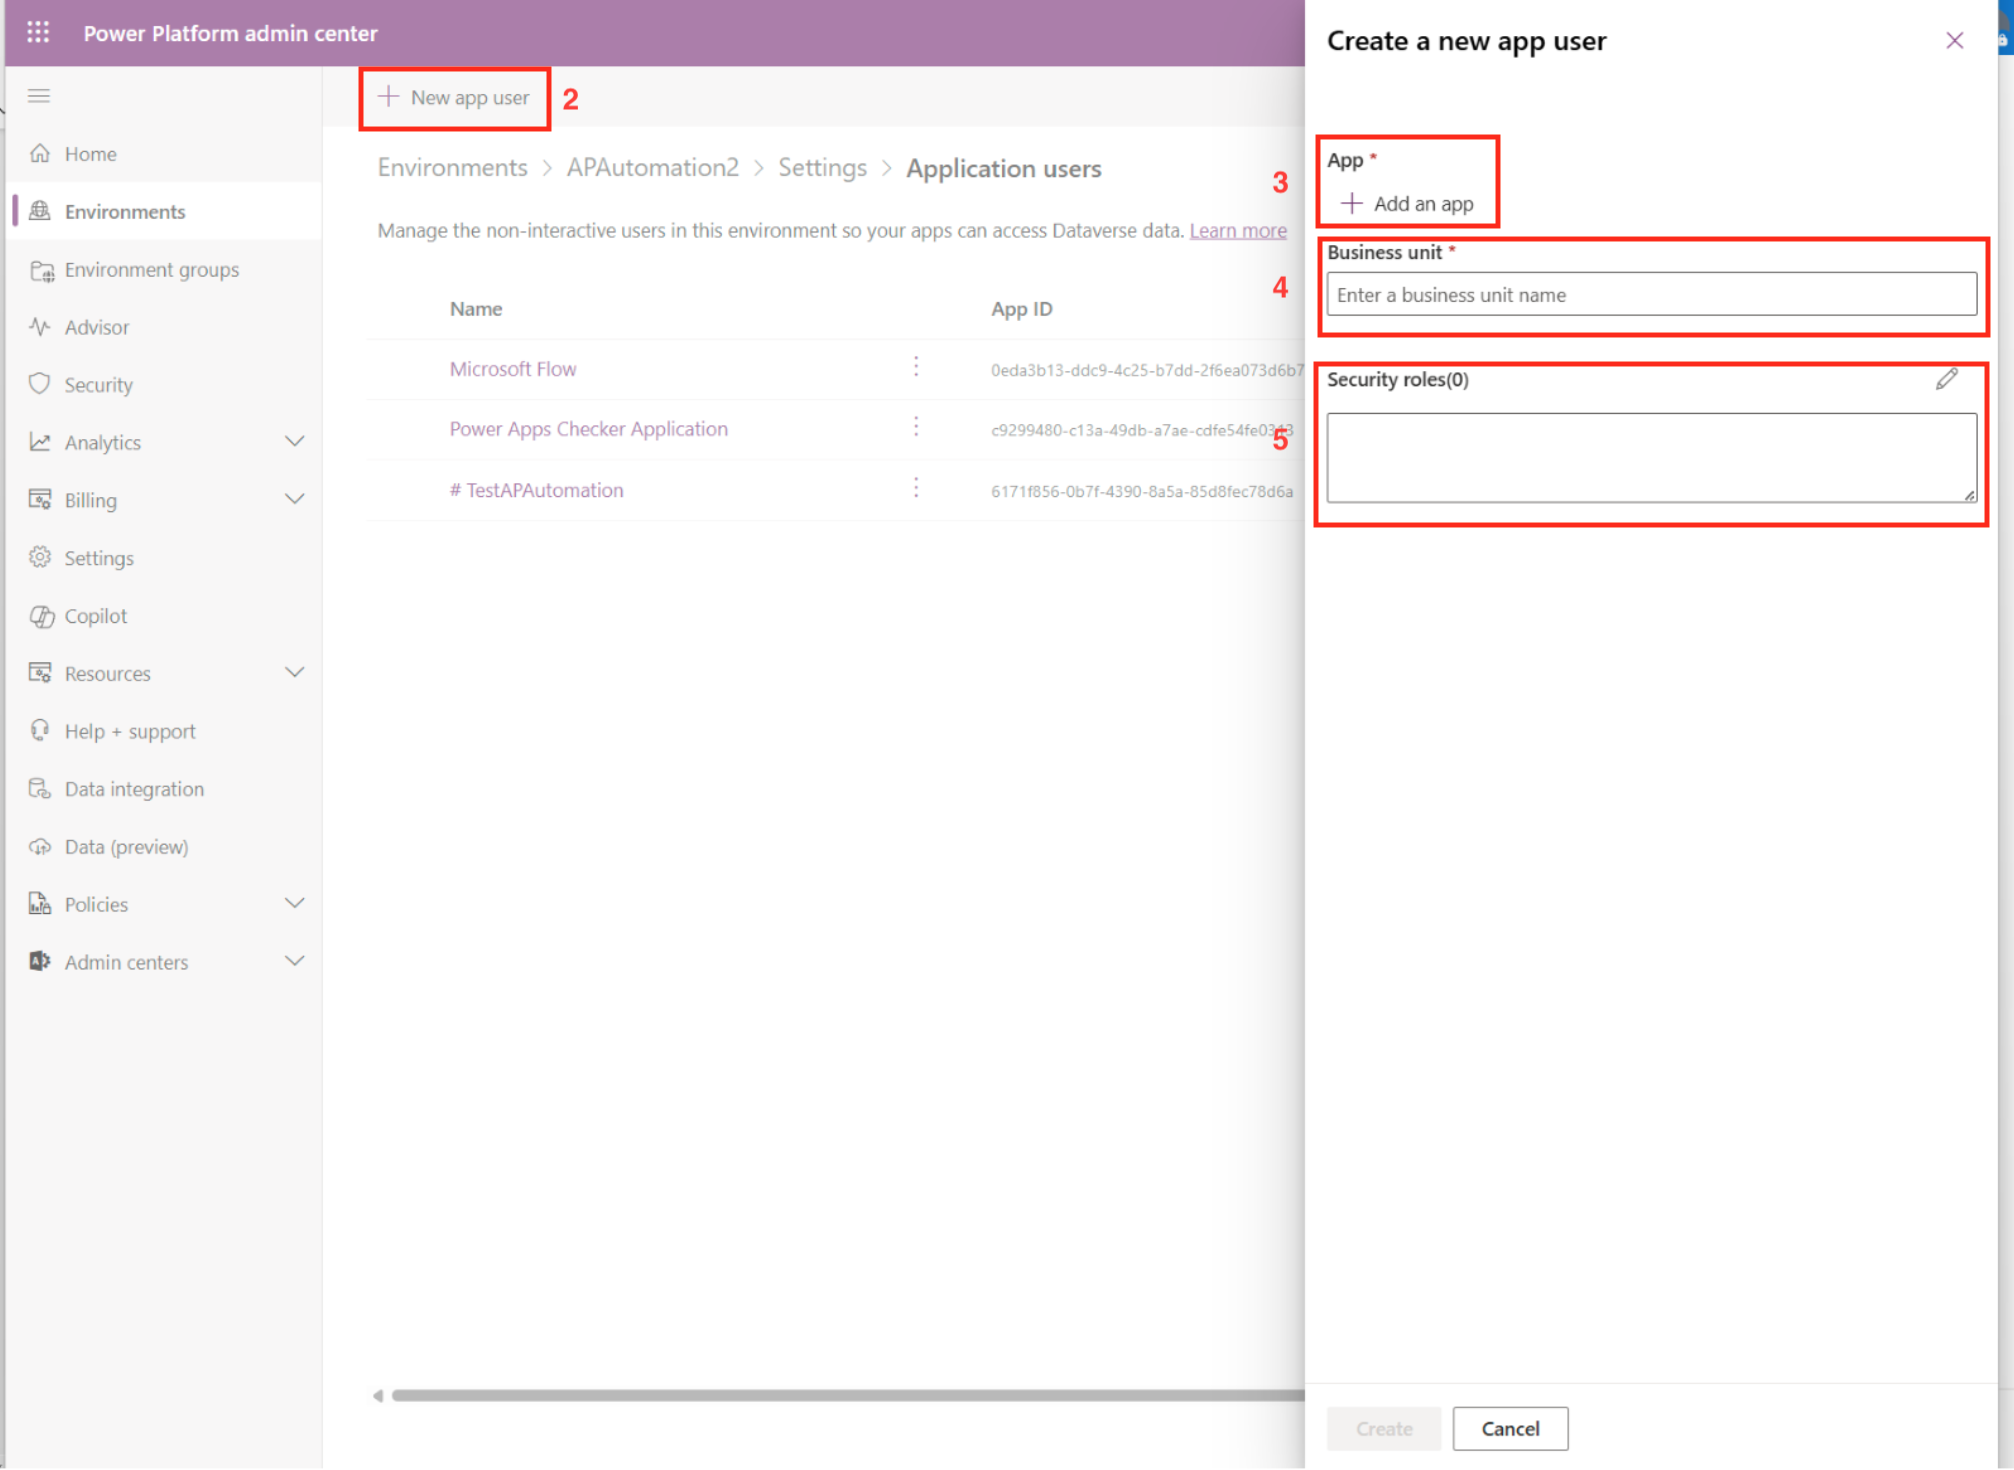Screen dimensions: 2014x1470
Task: Open the app launcher waffle icon
Action: (x=38, y=32)
